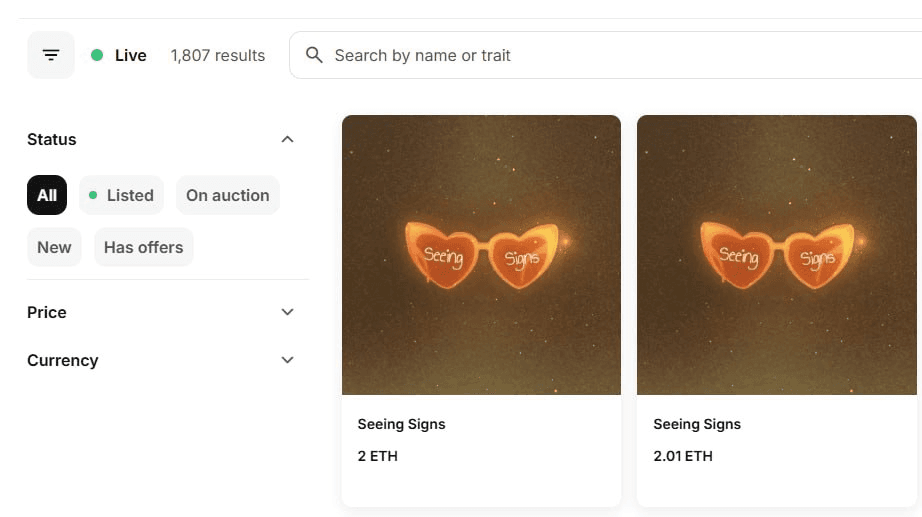Focus the 'Search by name or trait' field
Viewport: 922px width, 517px height.
[x=600, y=55]
